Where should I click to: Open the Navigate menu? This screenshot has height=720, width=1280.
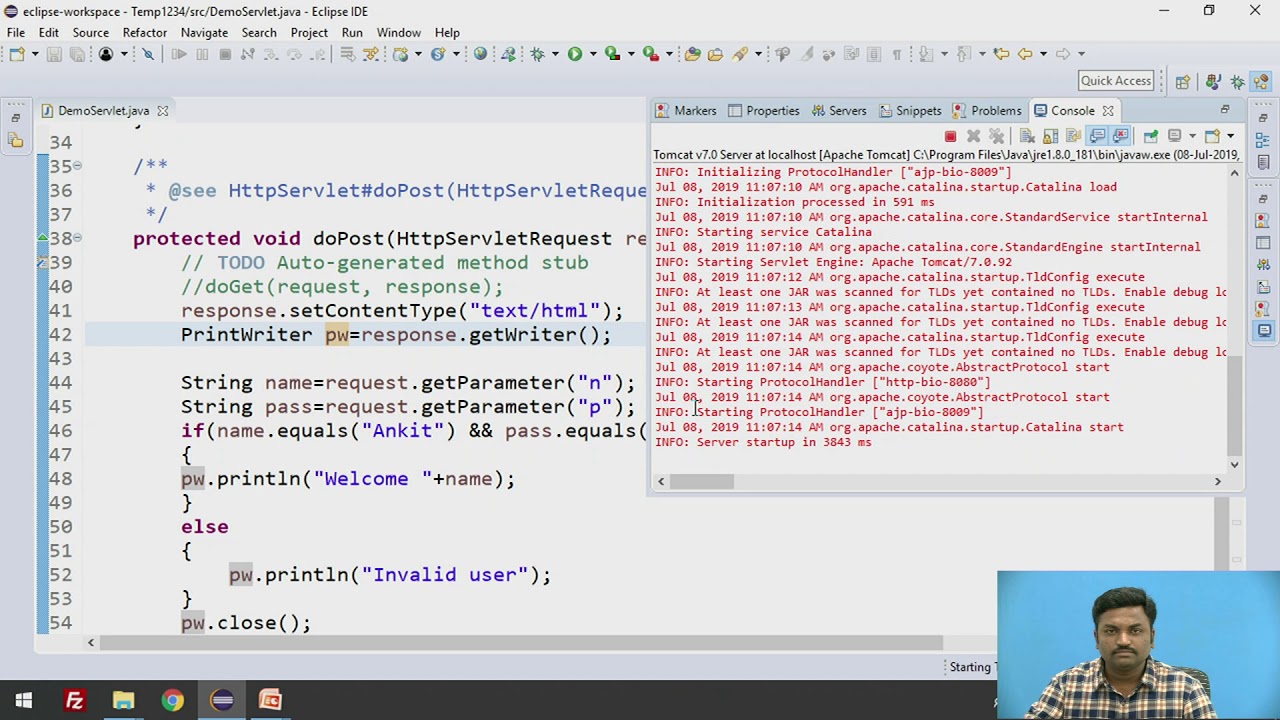[204, 32]
